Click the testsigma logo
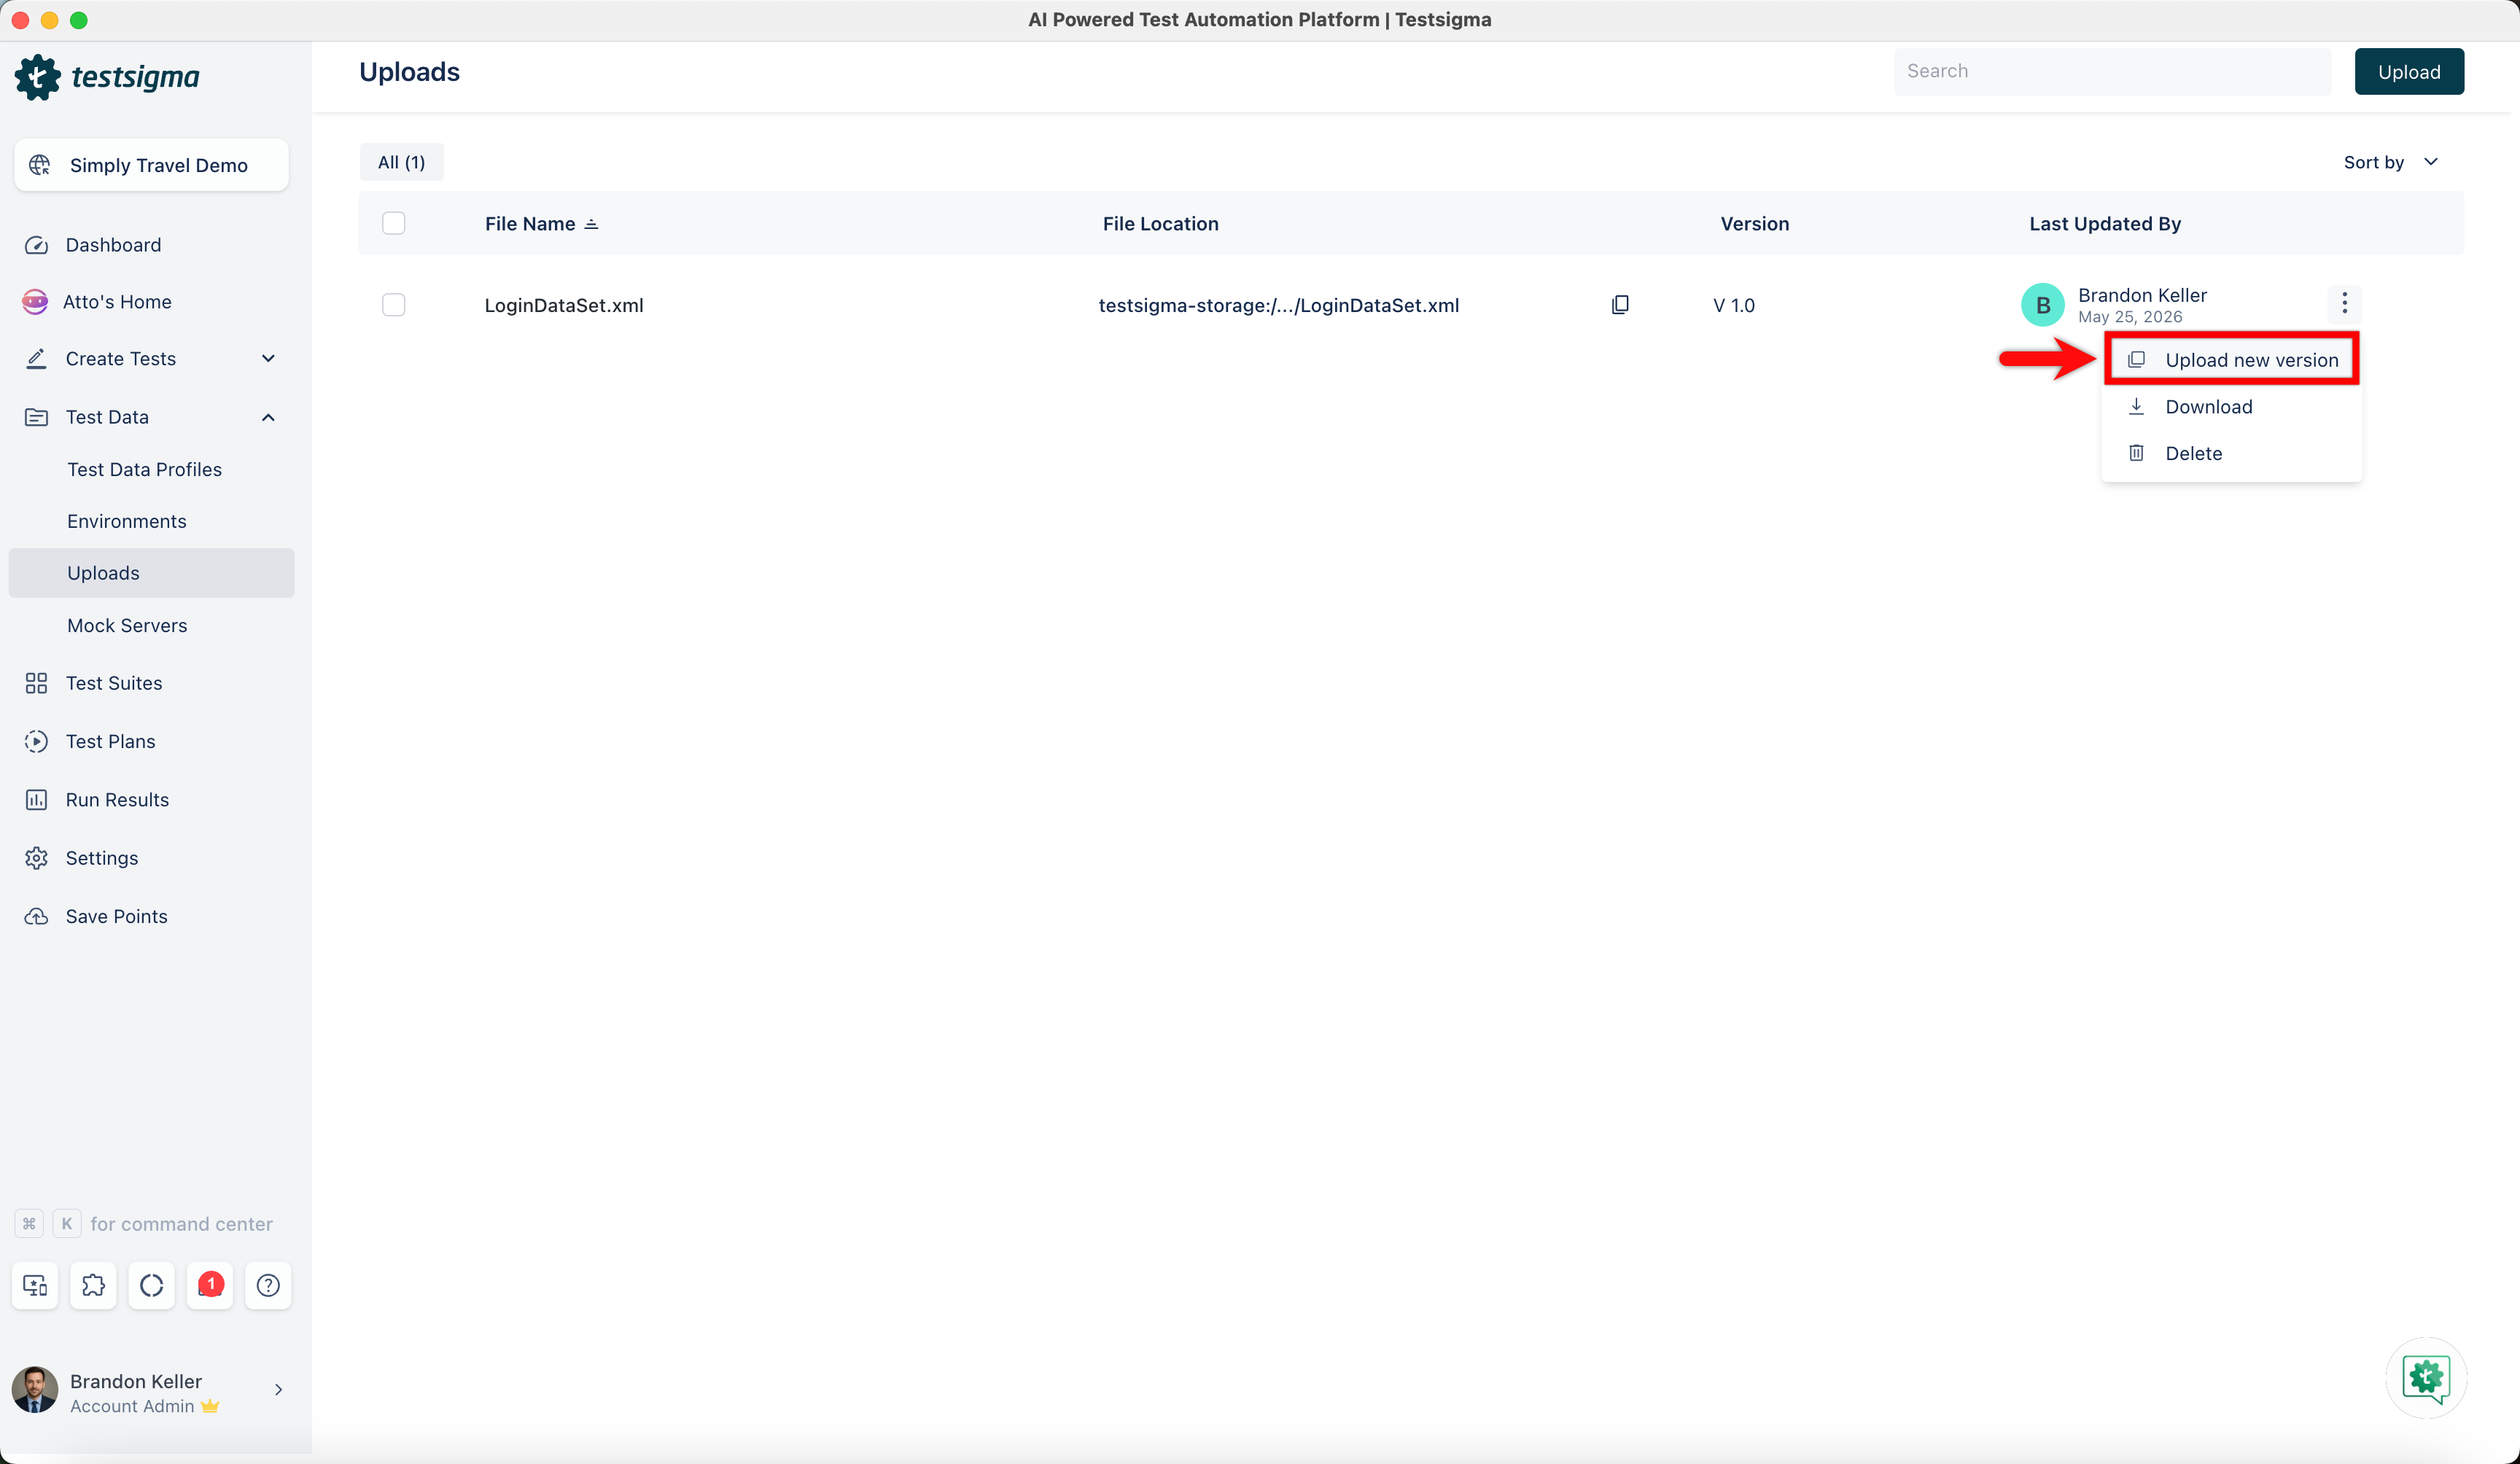The image size is (2520, 1464). [107, 77]
